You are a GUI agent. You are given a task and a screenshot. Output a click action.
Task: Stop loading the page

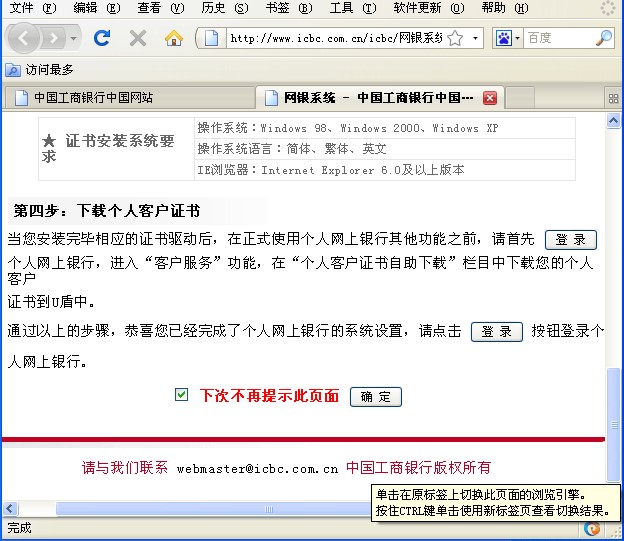pos(138,38)
